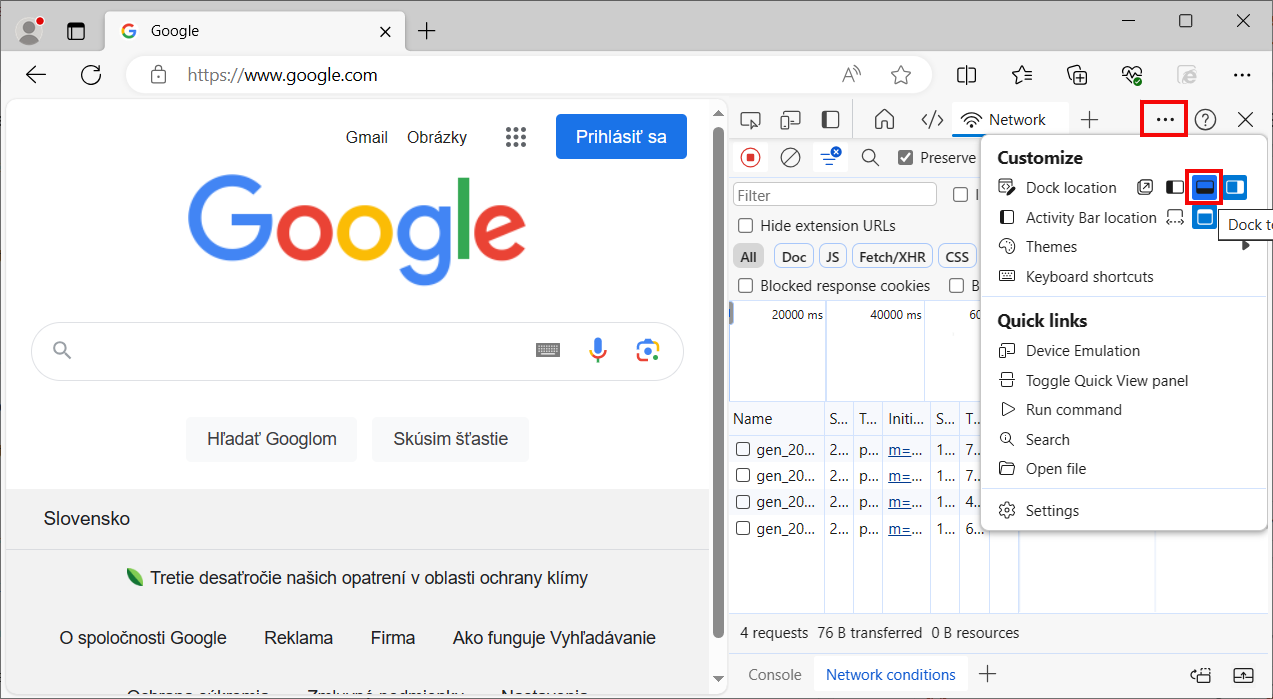Stop recording network log
Image resolution: width=1273 pixels, height=699 pixels.
(x=751, y=157)
